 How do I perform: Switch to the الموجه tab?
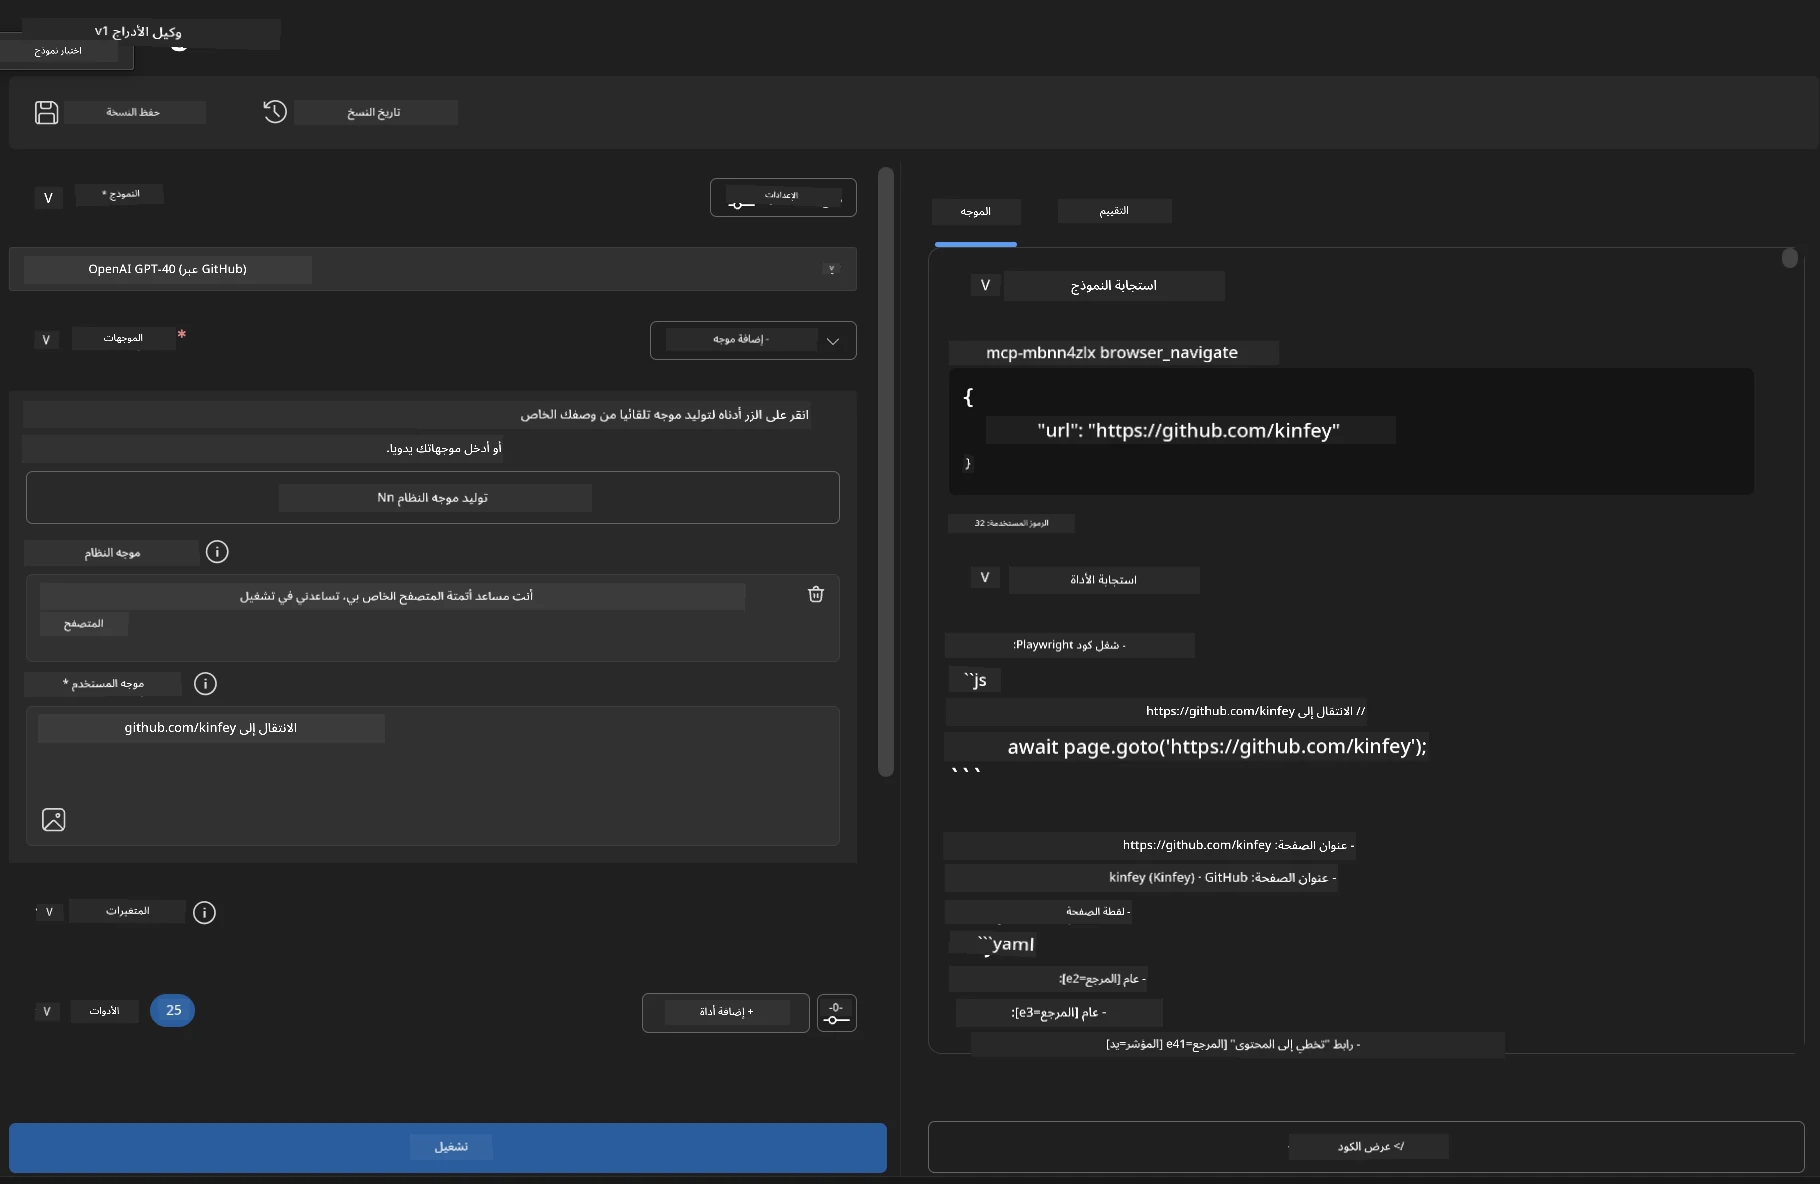pyautogui.click(x=976, y=212)
